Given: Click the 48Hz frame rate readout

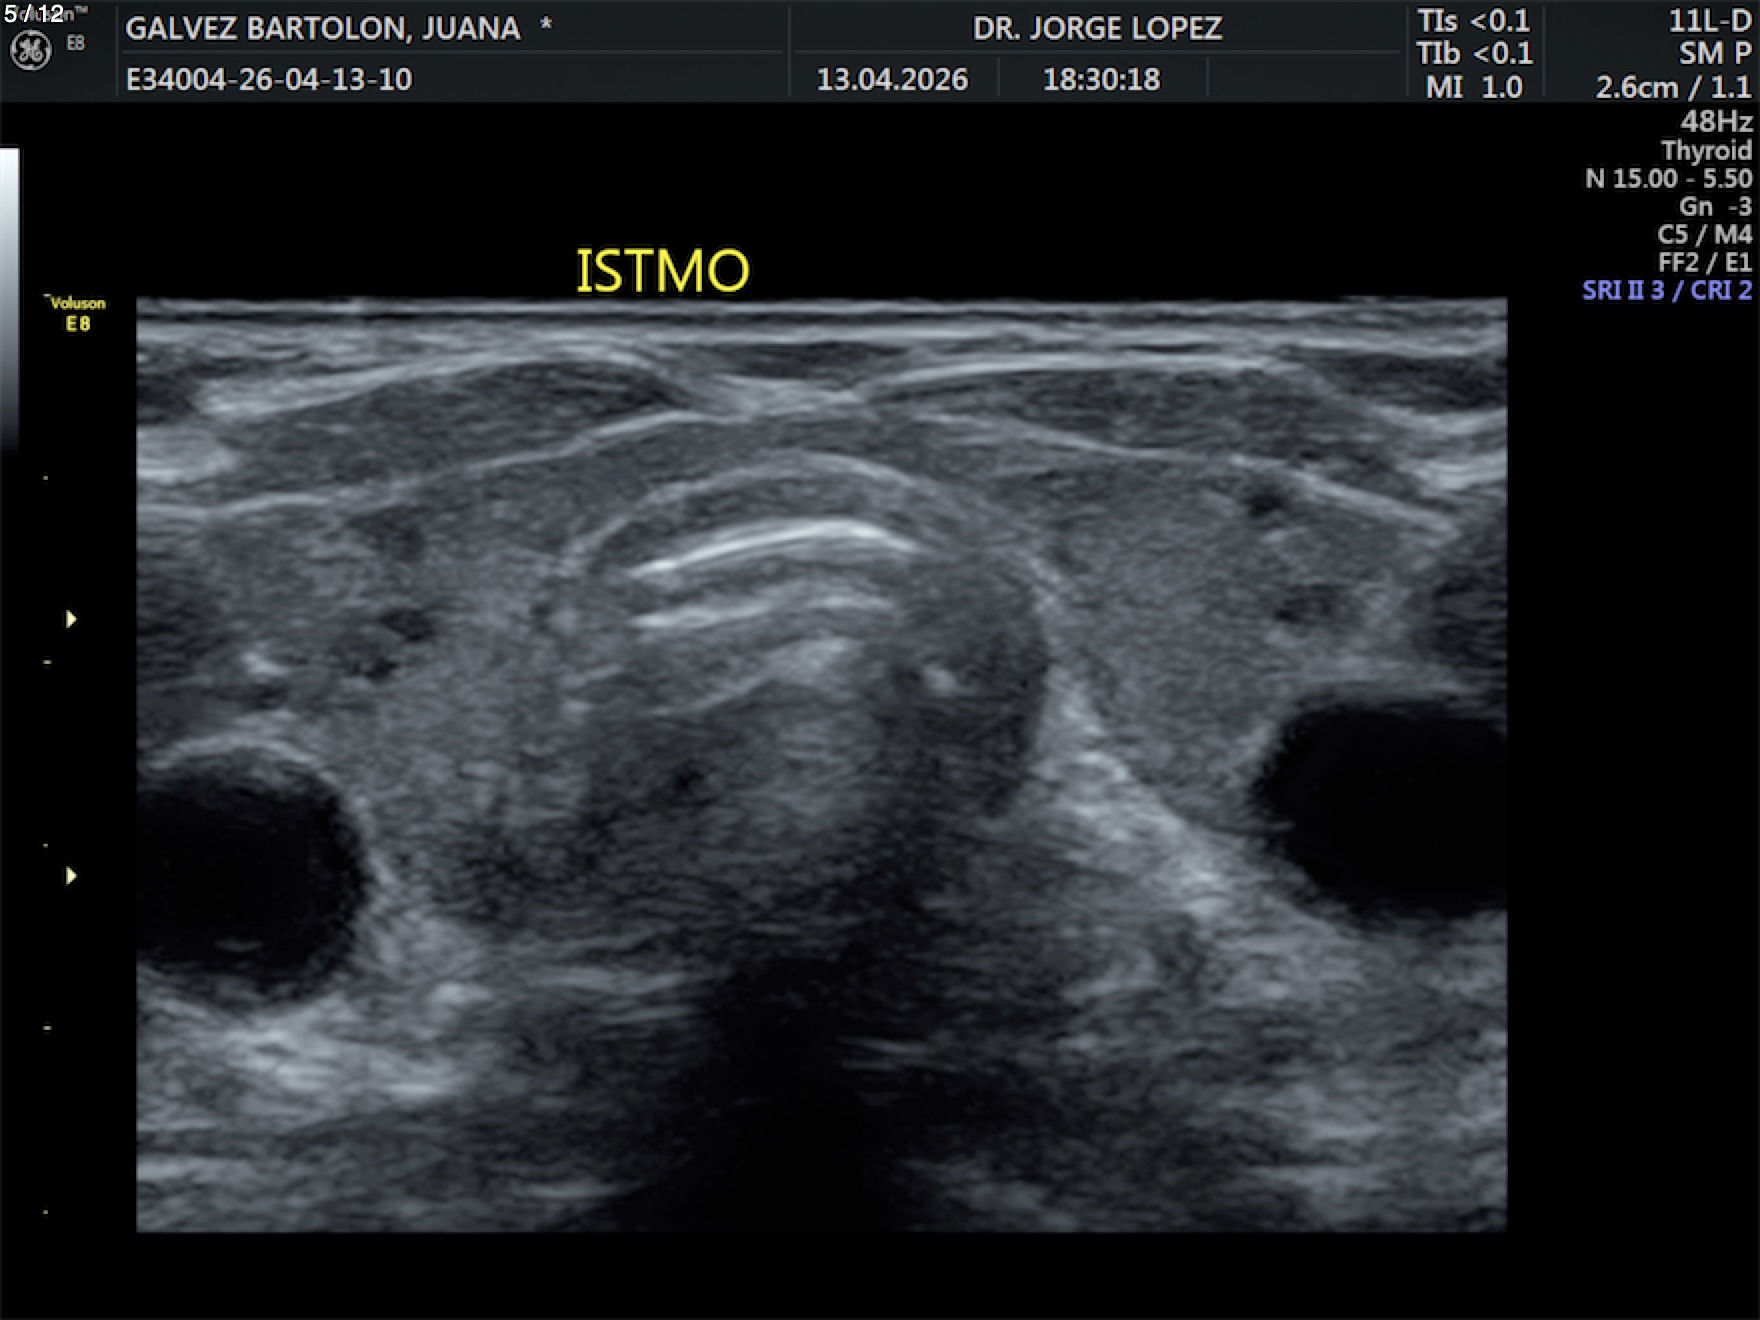Looking at the screenshot, I should [x=1716, y=121].
